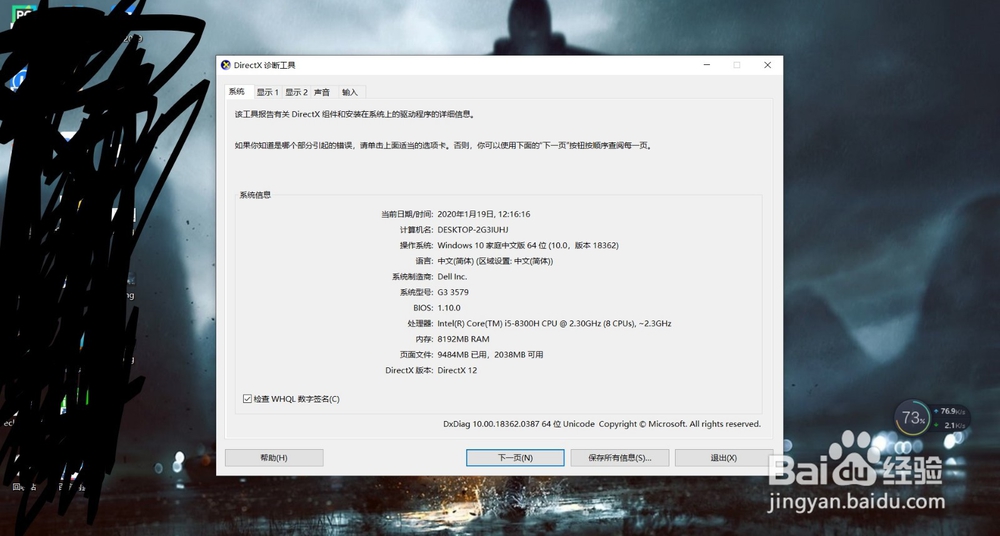Image resolution: width=1000 pixels, height=536 pixels.
Task: Click the 退出(X) button
Action: click(724, 458)
